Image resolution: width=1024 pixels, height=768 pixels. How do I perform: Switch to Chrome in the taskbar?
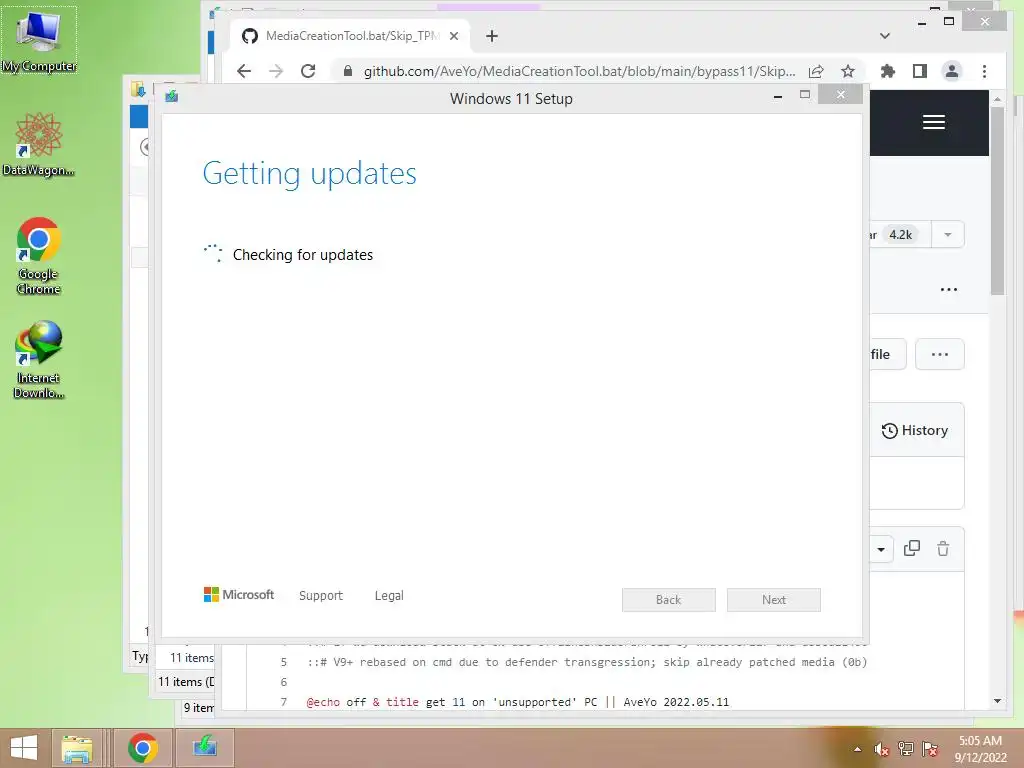tap(142, 748)
